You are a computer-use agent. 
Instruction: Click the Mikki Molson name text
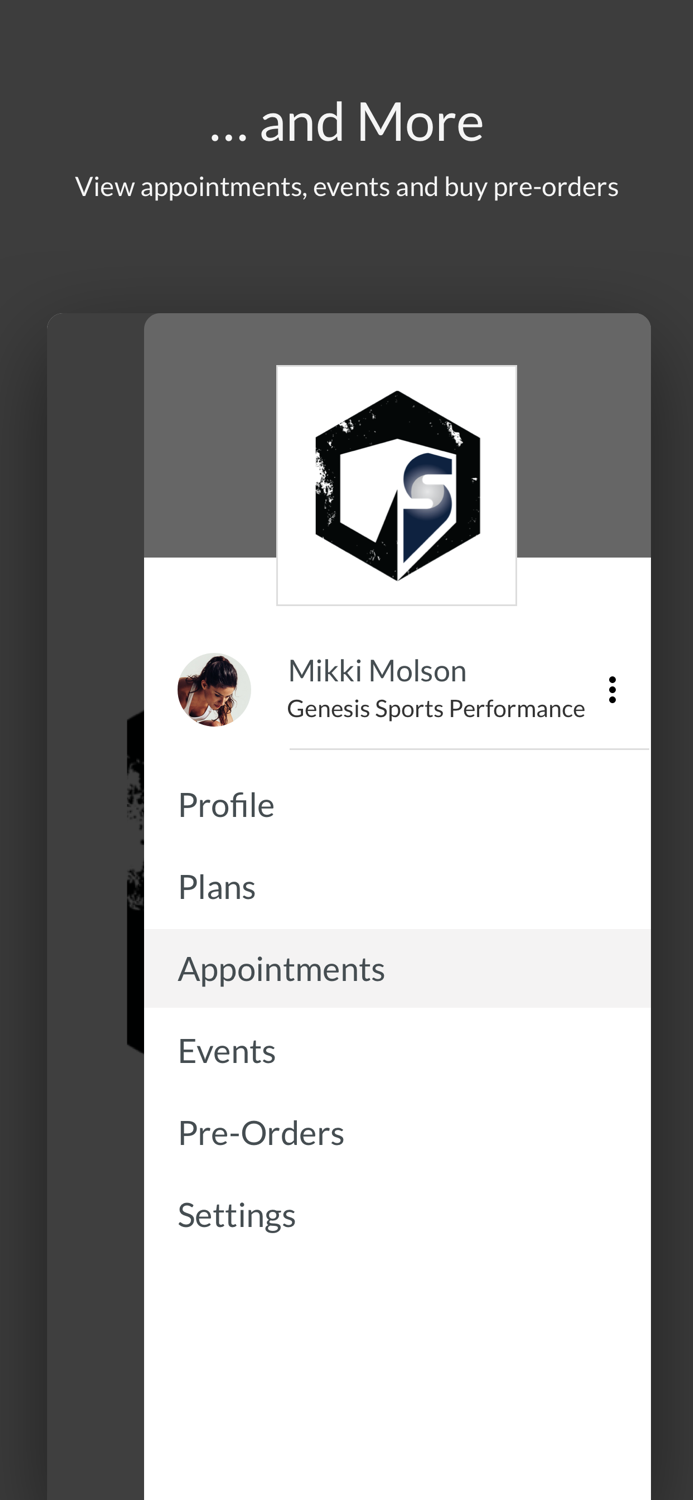tap(377, 670)
